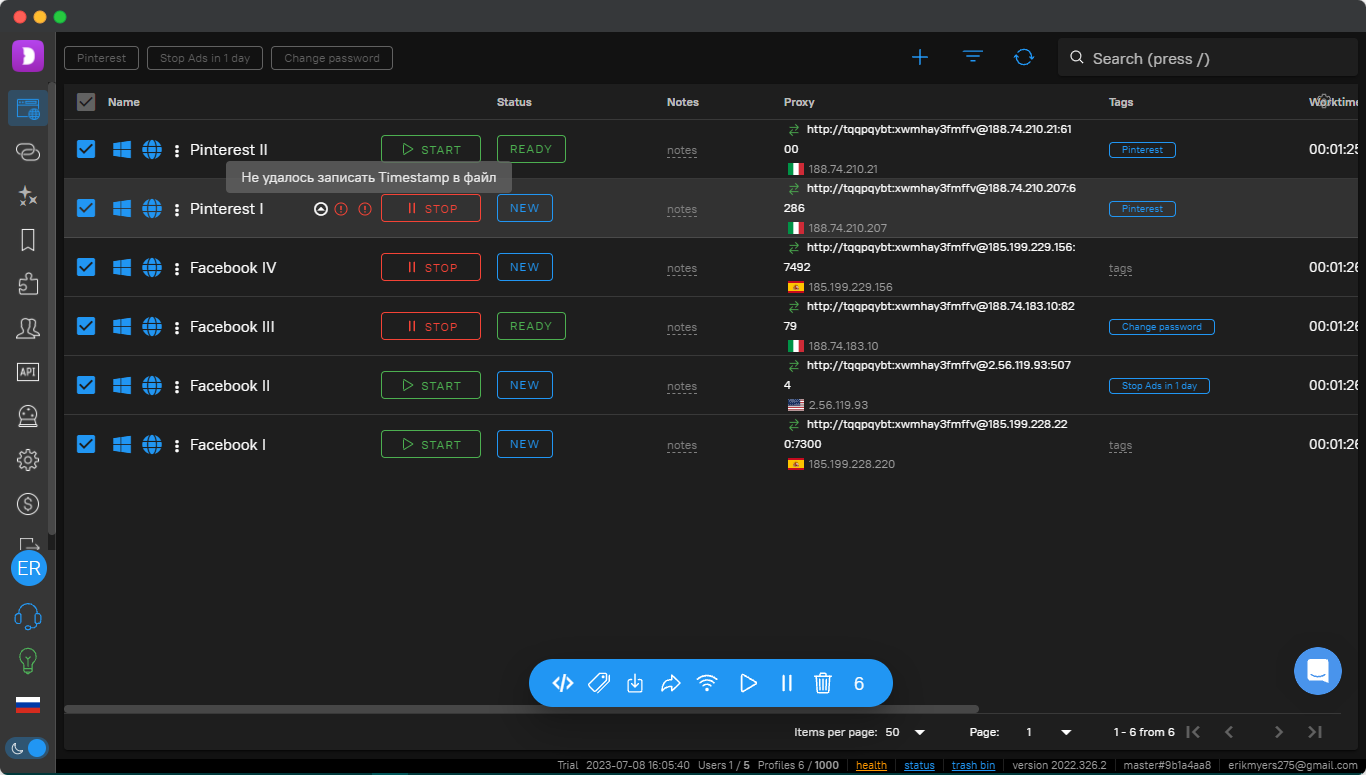Click the Wi-Fi proxy check icon in bulk bar
1366x775 pixels.
point(707,683)
